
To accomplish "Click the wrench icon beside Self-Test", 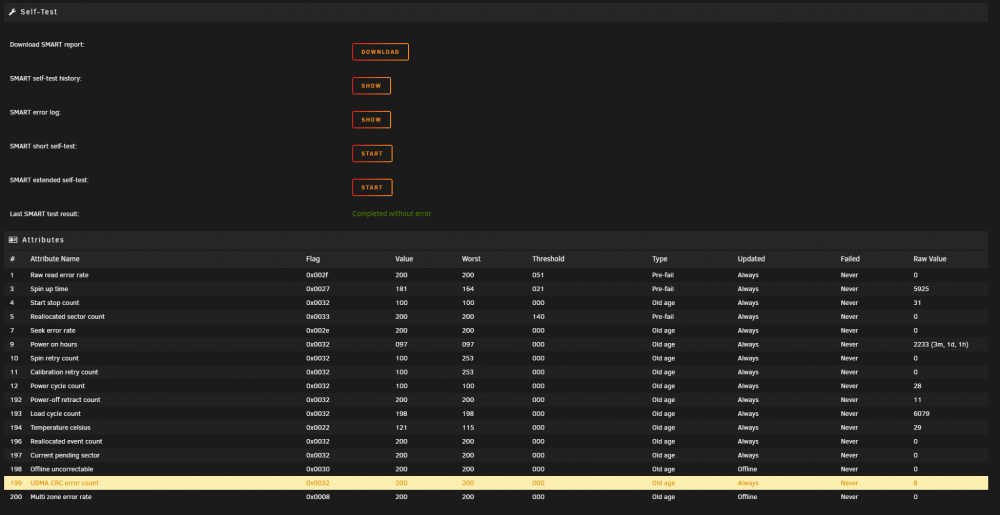I will tap(12, 12).
